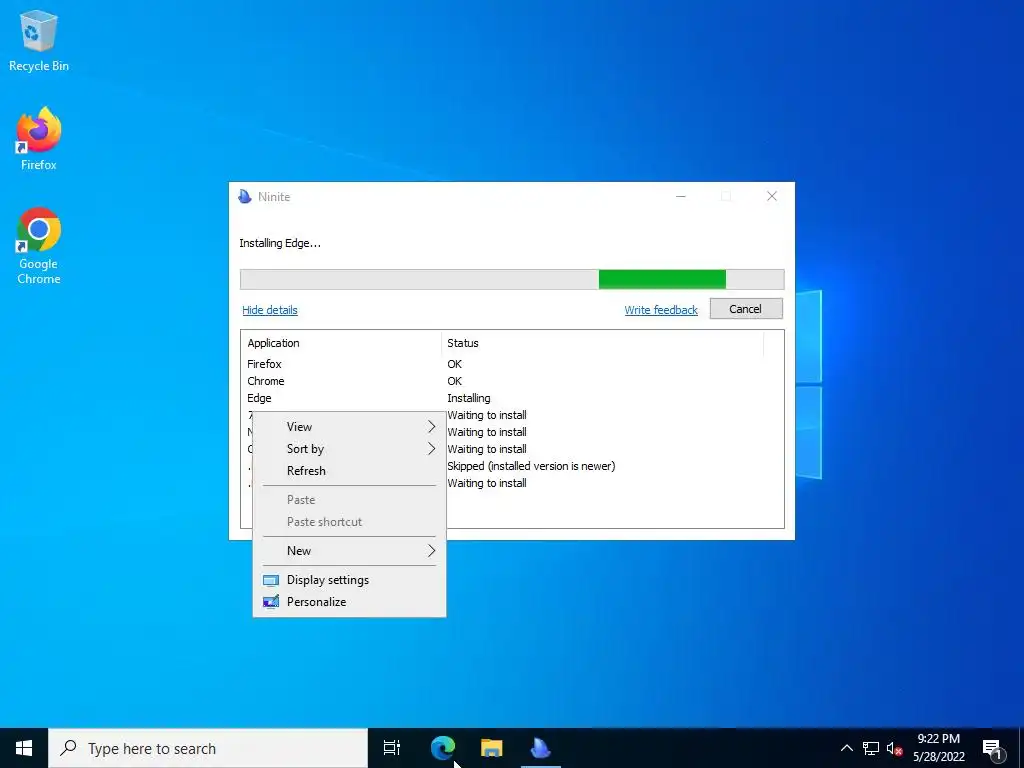Select New in the context menu
The image size is (1024, 768).
point(349,551)
